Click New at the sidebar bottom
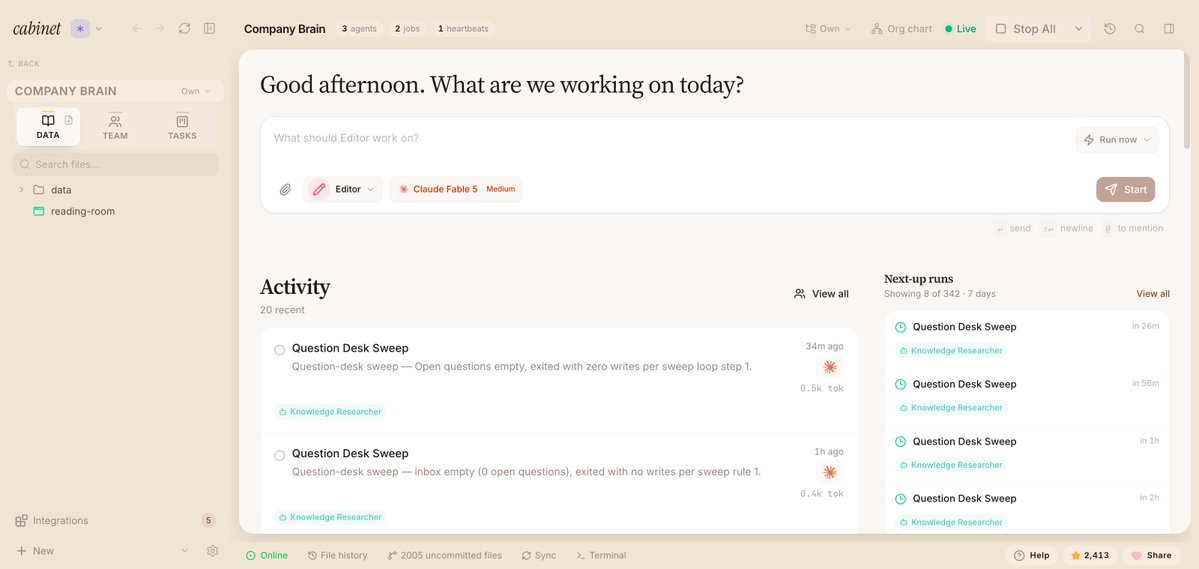 [35, 551]
